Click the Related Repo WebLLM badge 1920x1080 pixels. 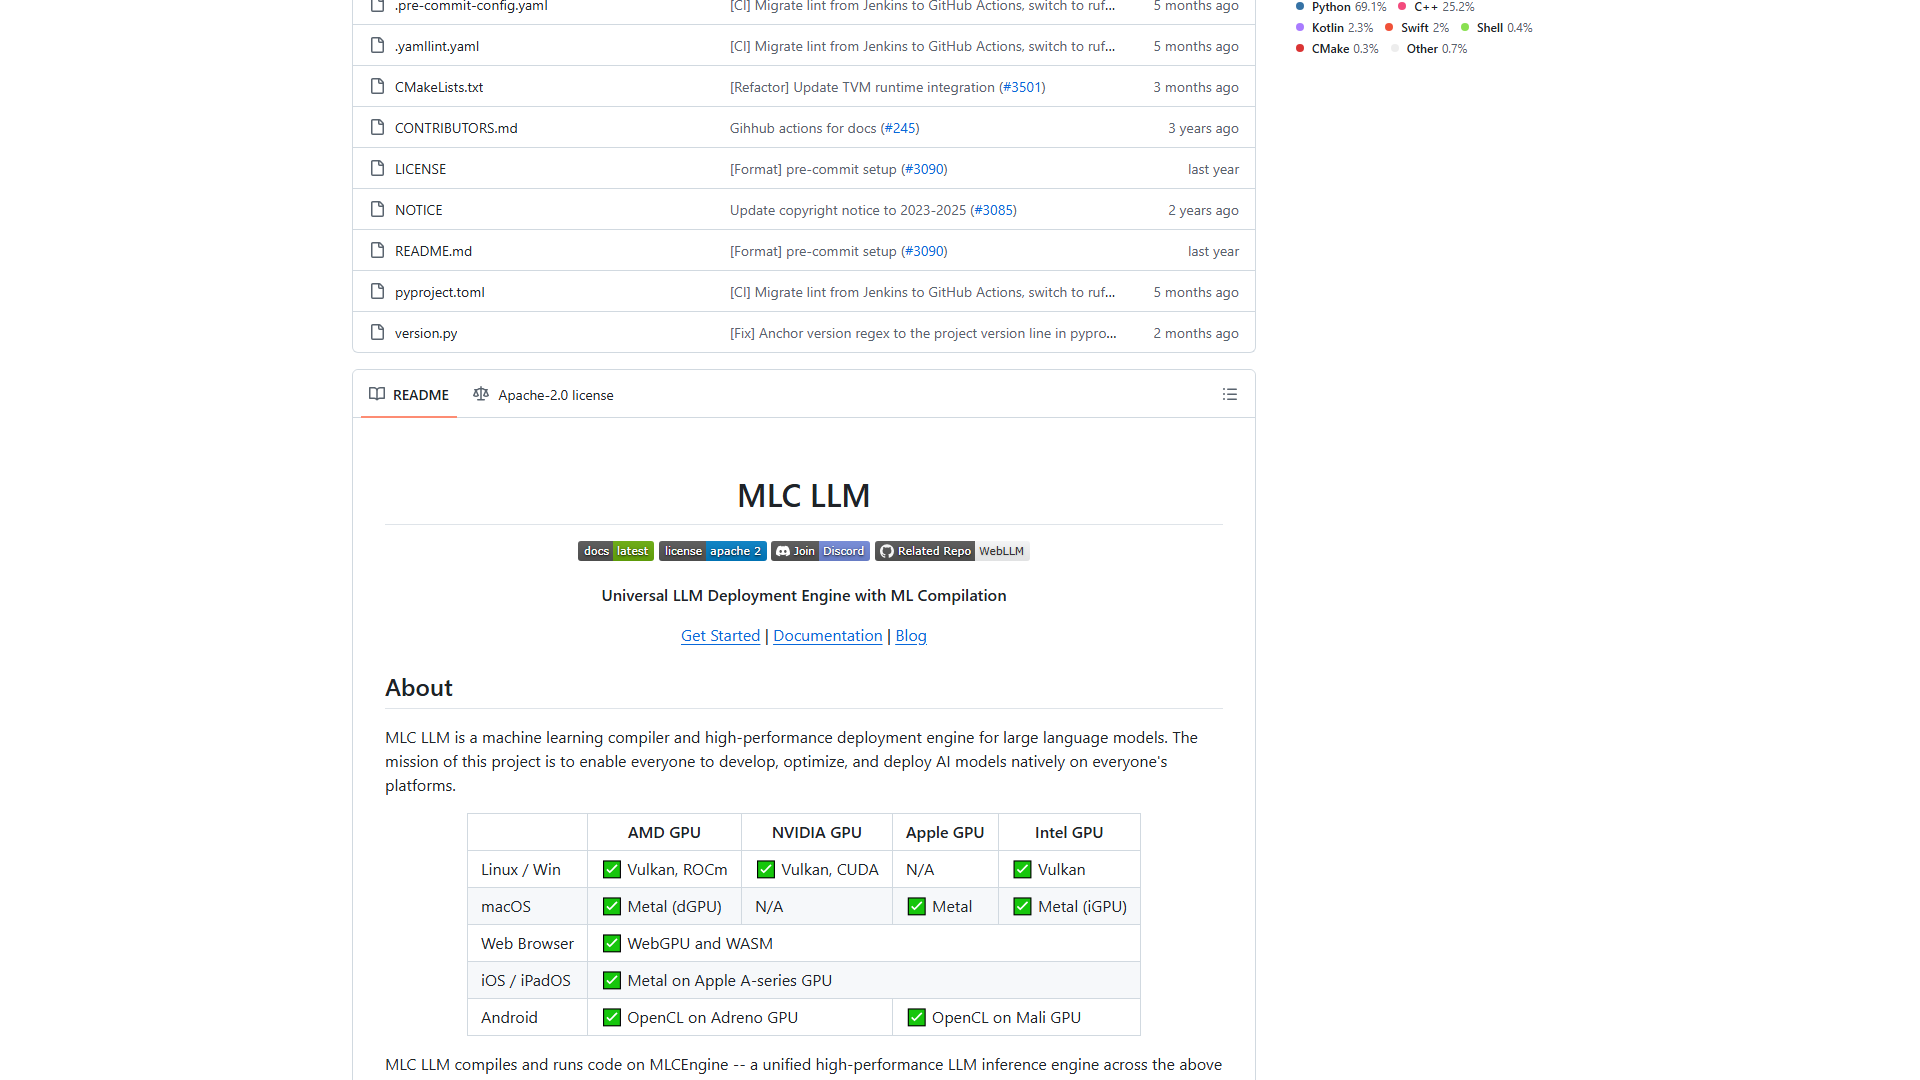952,551
